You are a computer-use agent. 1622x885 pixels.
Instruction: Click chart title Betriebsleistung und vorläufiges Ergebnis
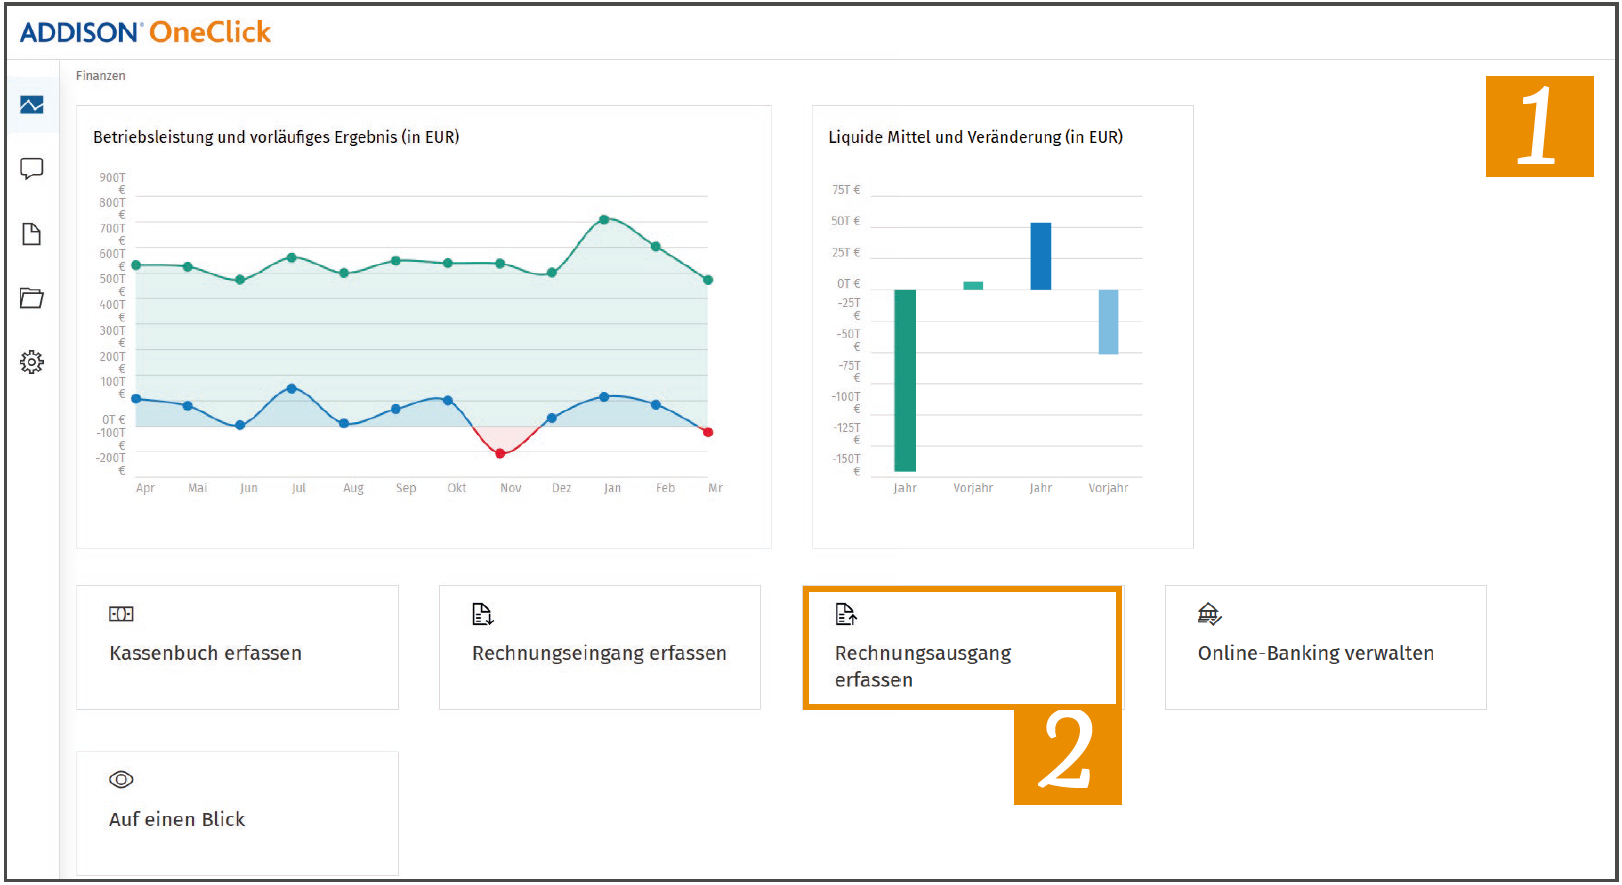pos(276,137)
